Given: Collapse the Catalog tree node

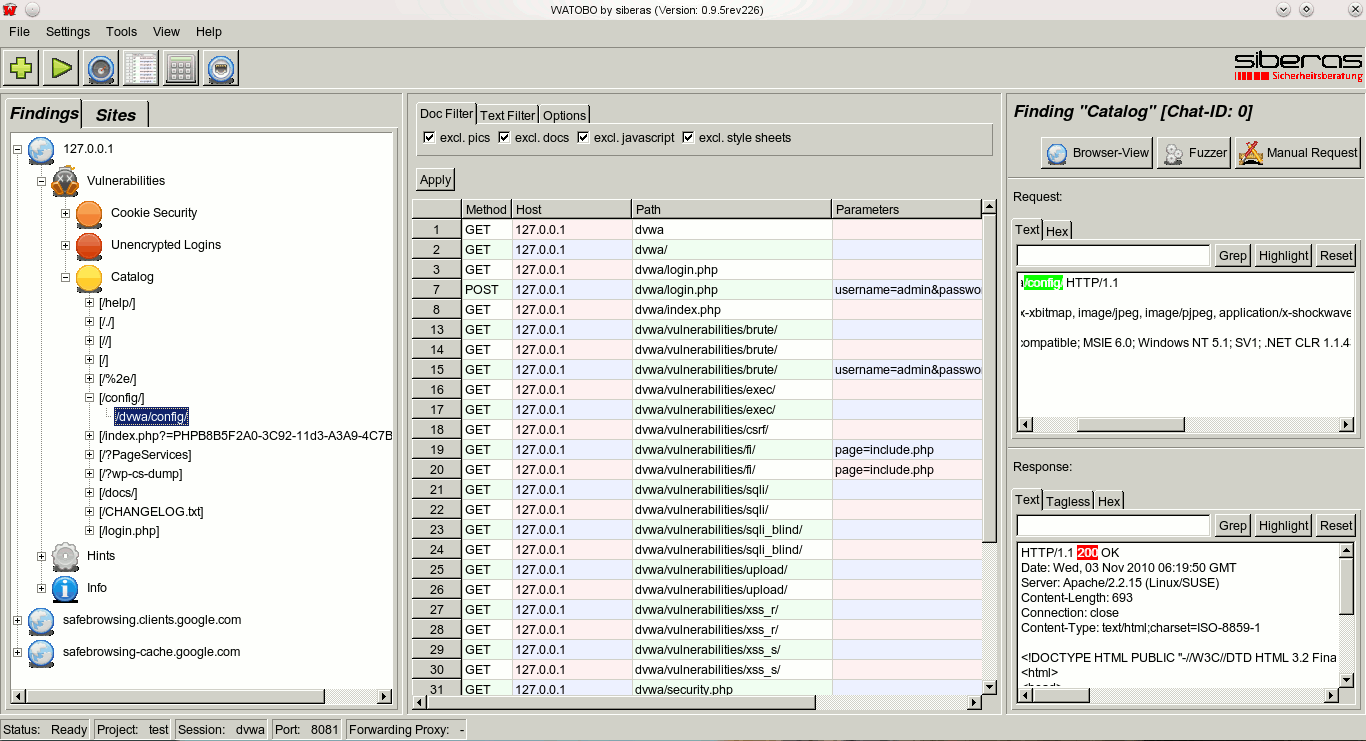Looking at the screenshot, I should click(x=65, y=277).
